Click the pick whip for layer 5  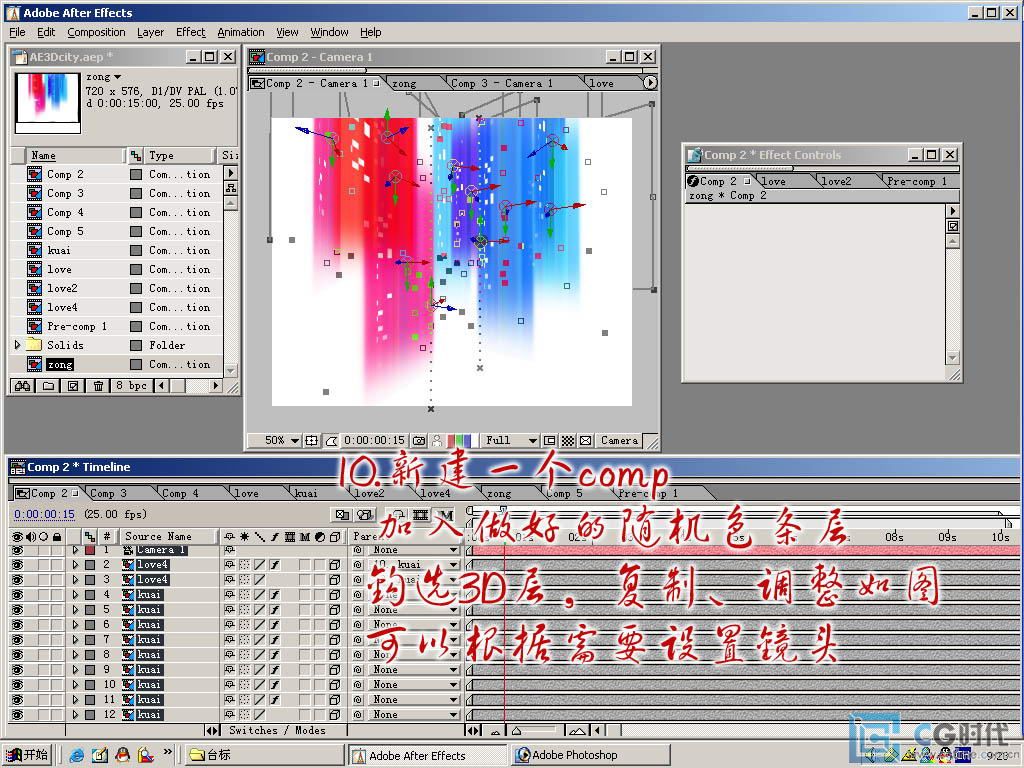tap(357, 610)
